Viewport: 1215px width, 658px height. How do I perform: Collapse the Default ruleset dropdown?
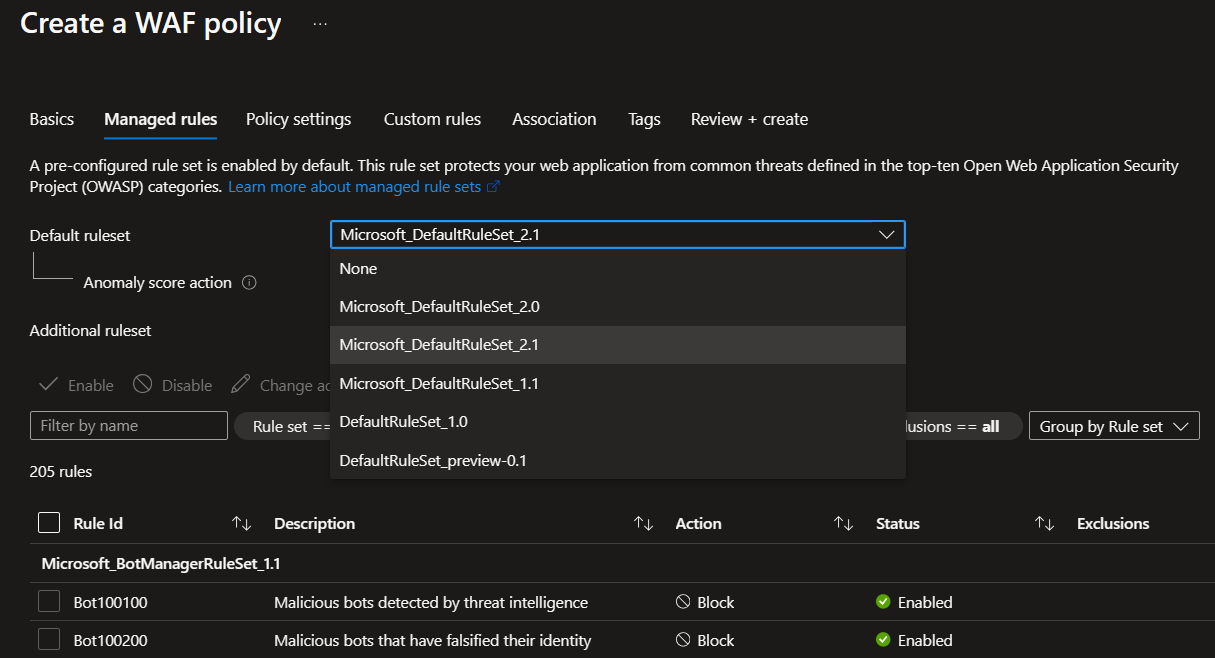(885, 235)
